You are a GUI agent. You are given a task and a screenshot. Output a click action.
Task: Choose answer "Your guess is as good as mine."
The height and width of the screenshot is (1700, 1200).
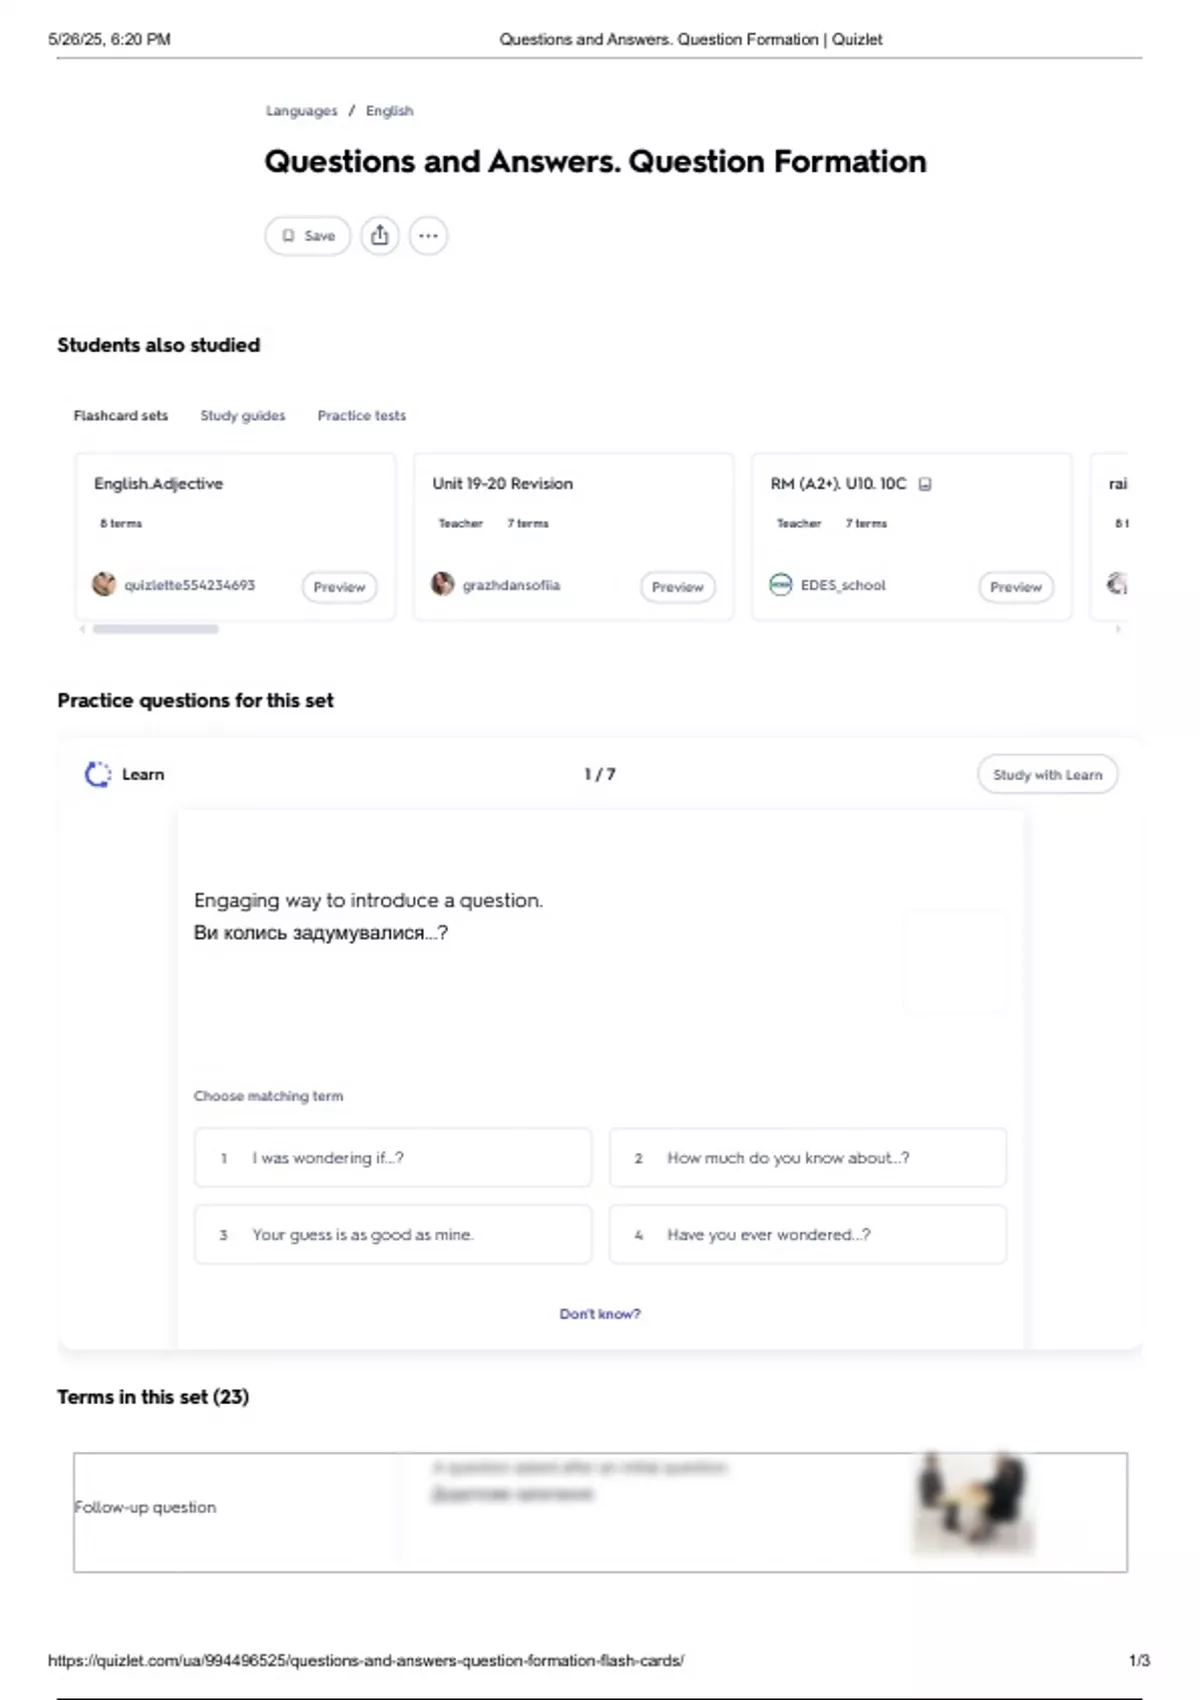click(x=393, y=1235)
